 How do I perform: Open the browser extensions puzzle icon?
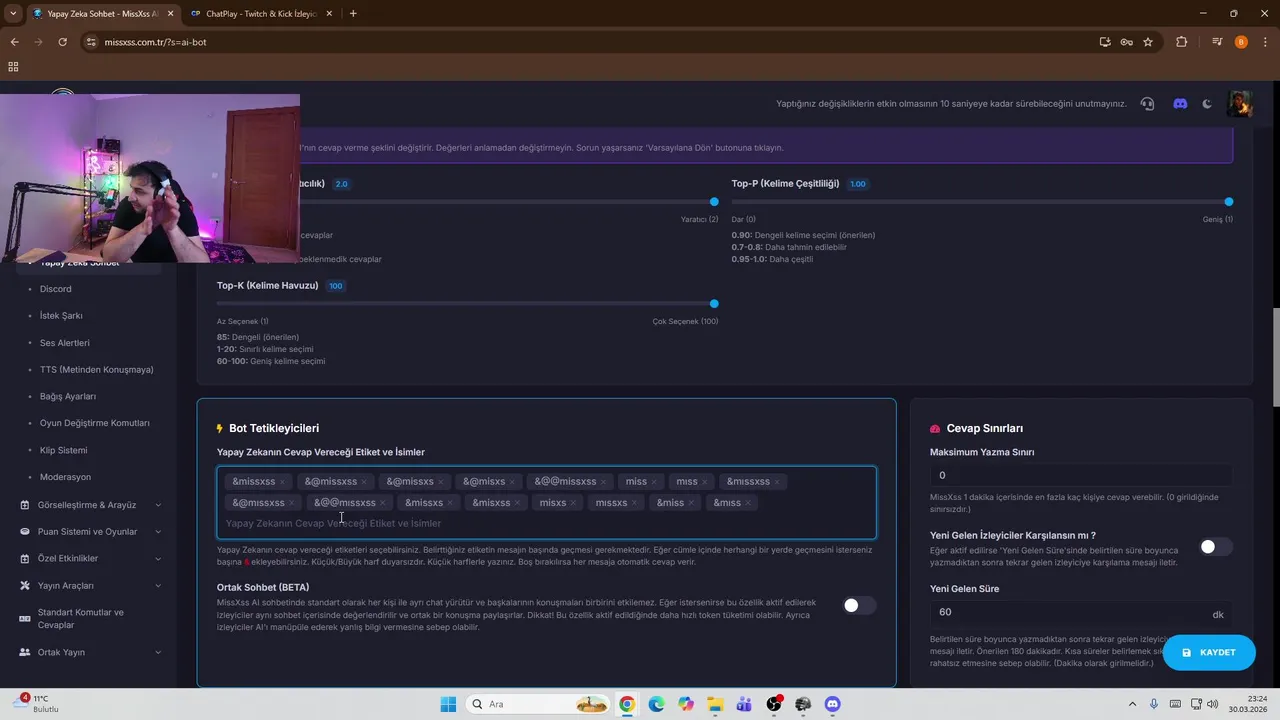click(x=1182, y=42)
